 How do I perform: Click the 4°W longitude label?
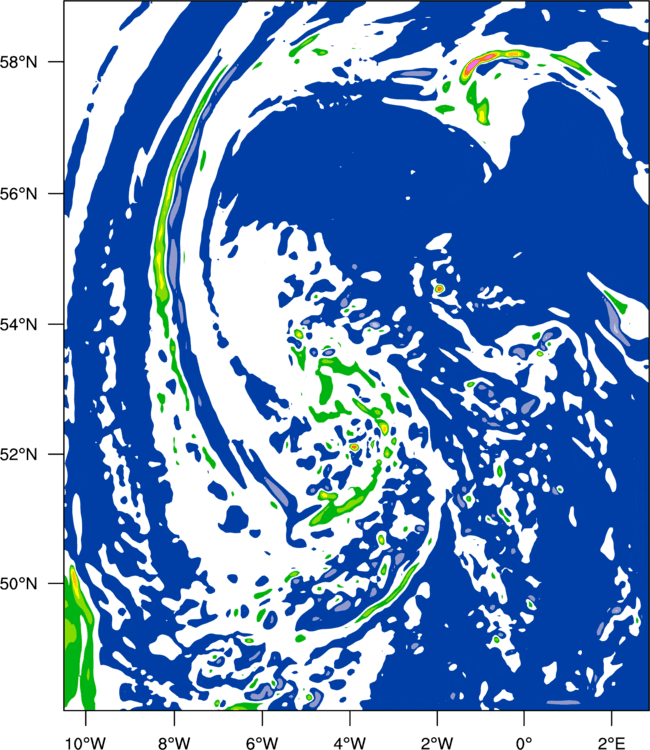click(x=350, y=743)
